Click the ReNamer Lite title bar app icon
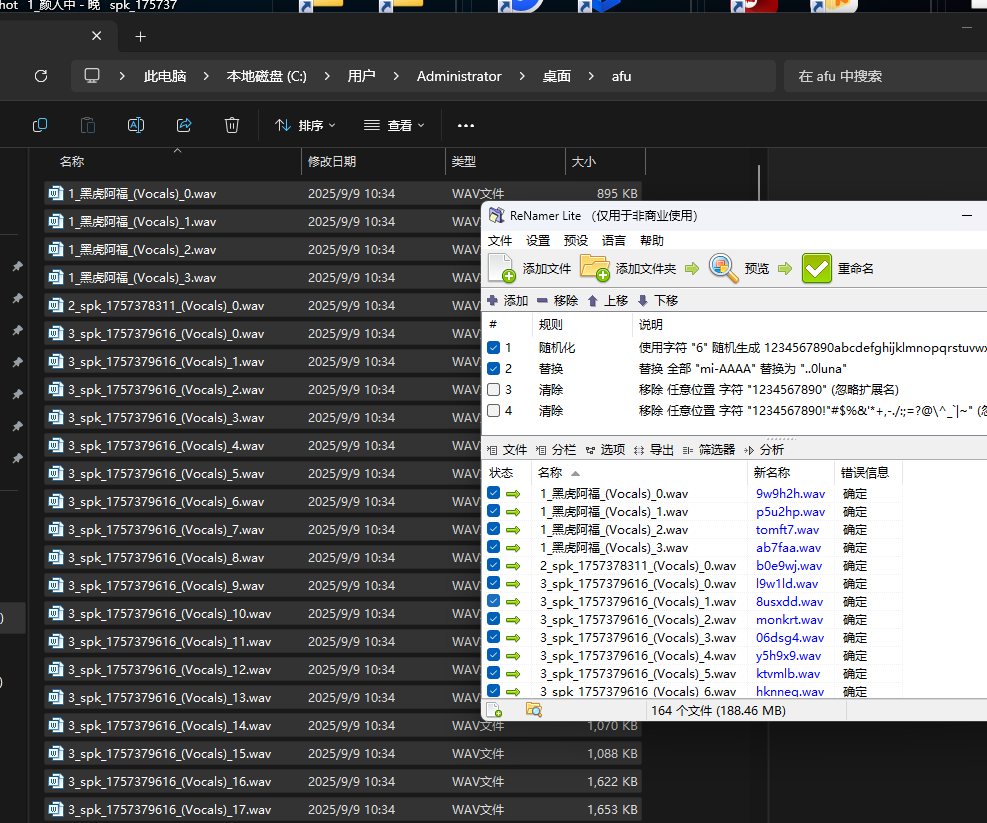This screenshot has height=823, width=987. [x=497, y=215]
